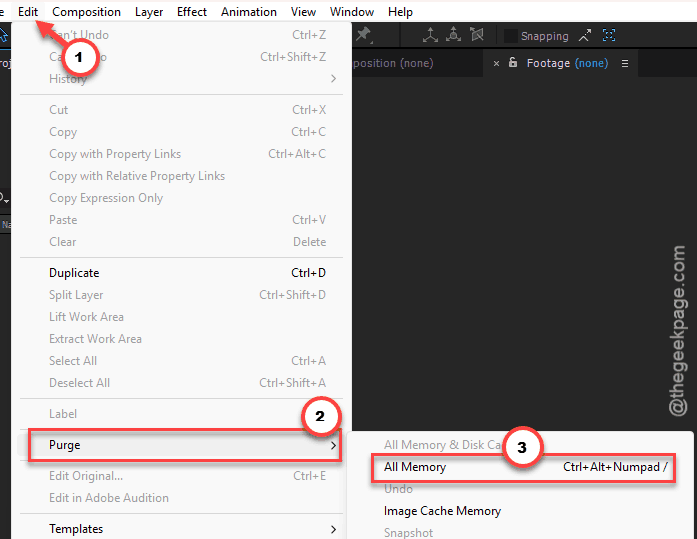Expand the History submenu arrow

pyautogui.click(x=333, y=79)
